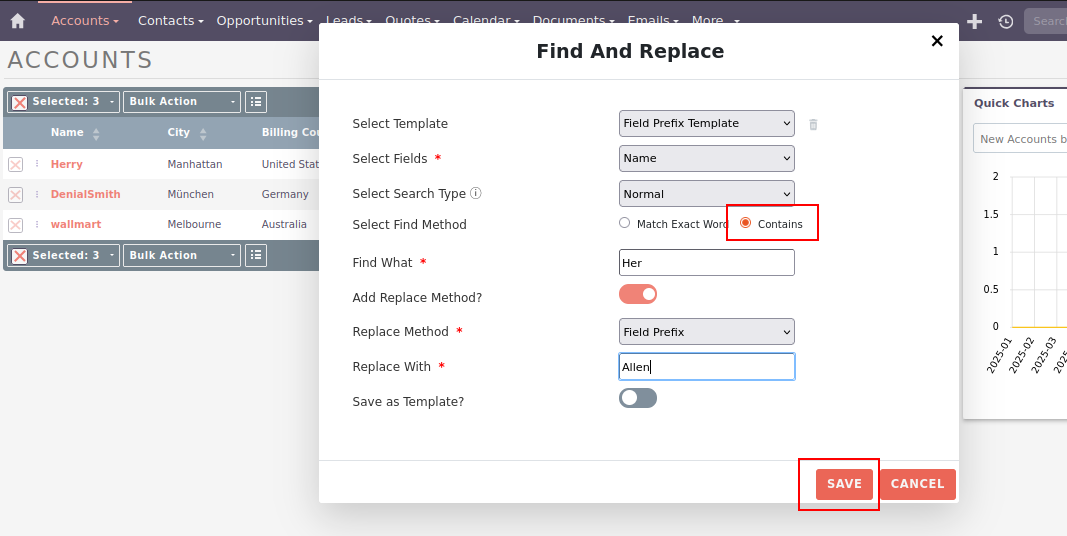
Task: Turn off the Add Replace Method toggle
Action: (x=638, y=294)
